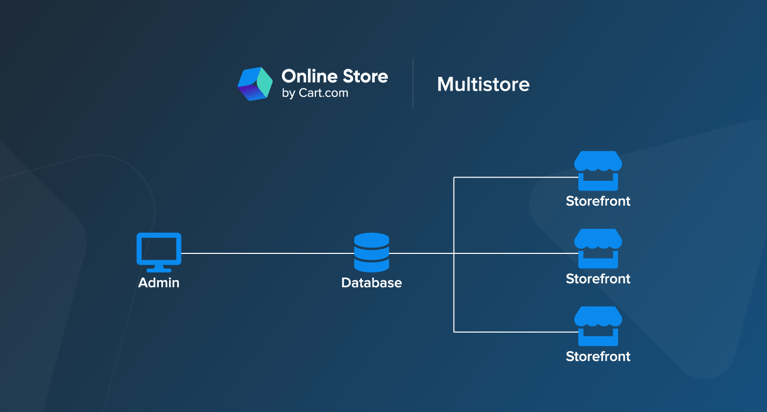
Task: Click the middle "Storefront" label
Action: [x=598, y=279]
